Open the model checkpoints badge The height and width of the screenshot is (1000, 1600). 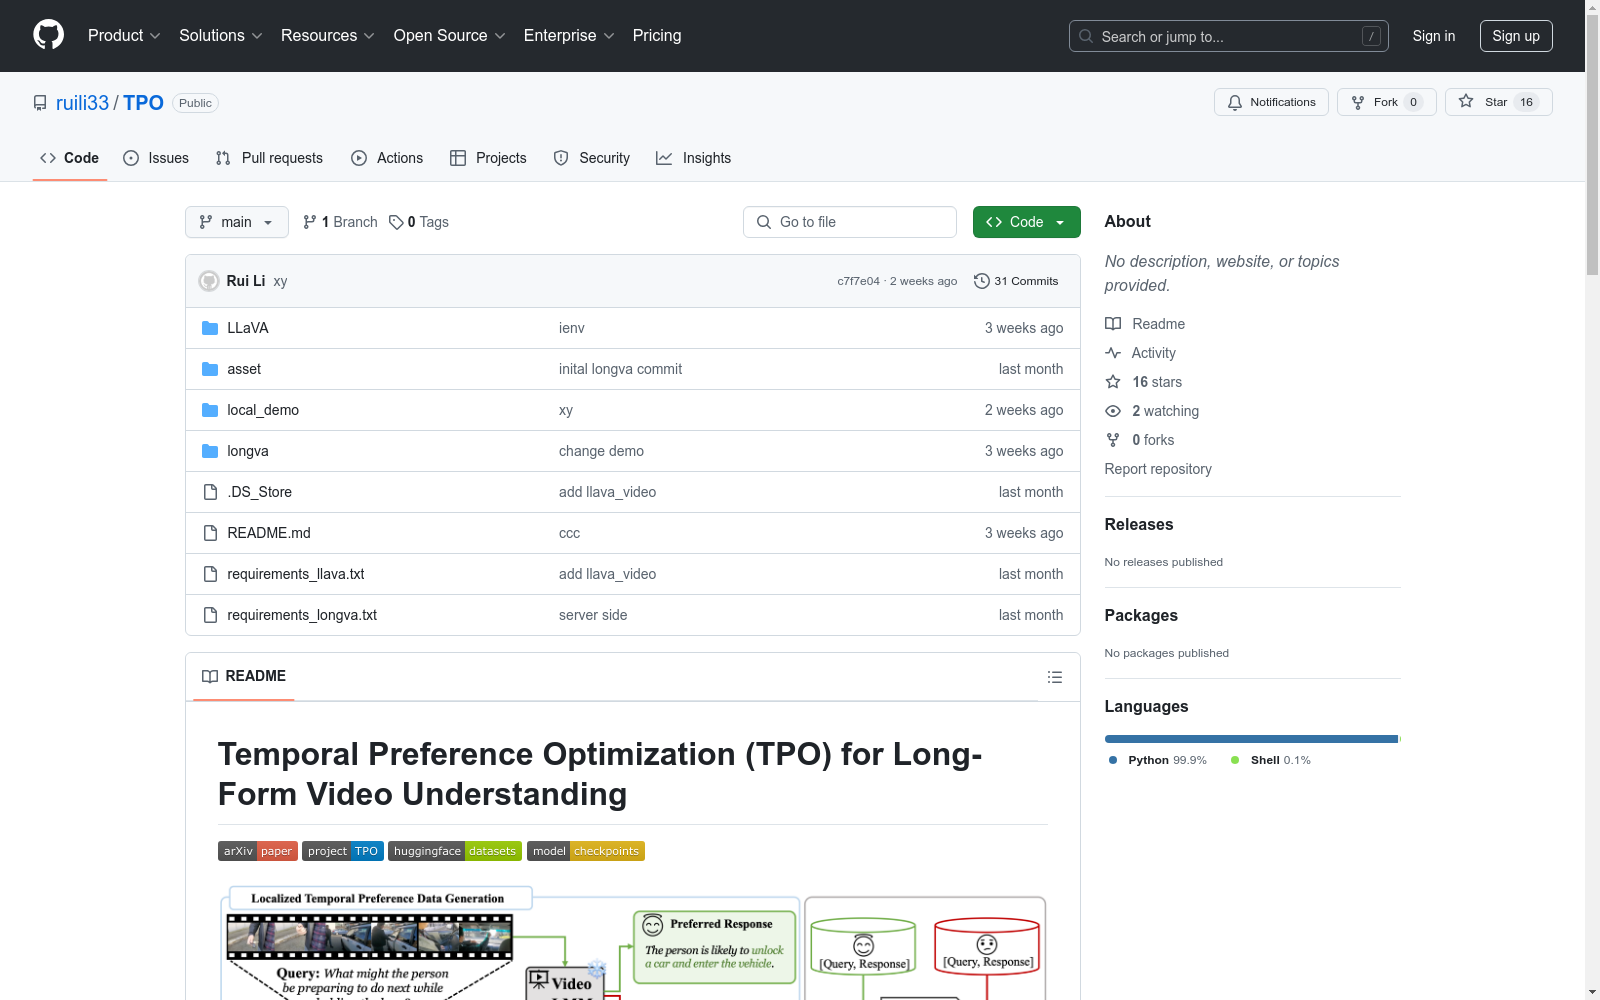(x=586, y=851)
